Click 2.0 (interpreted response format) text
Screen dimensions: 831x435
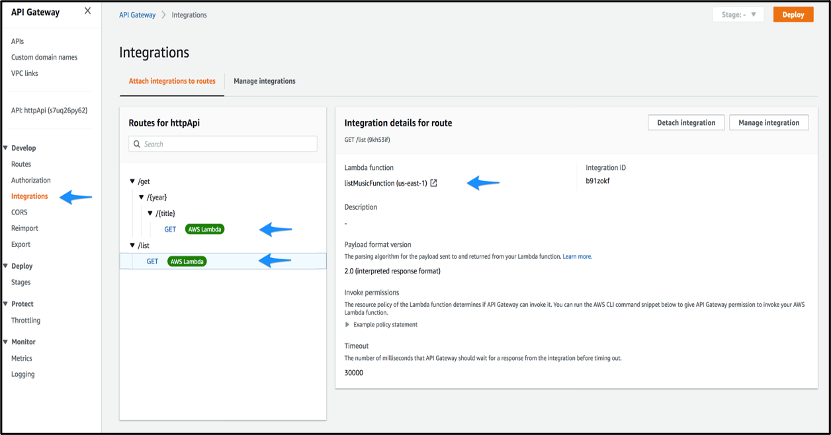[x=392, y=271]
